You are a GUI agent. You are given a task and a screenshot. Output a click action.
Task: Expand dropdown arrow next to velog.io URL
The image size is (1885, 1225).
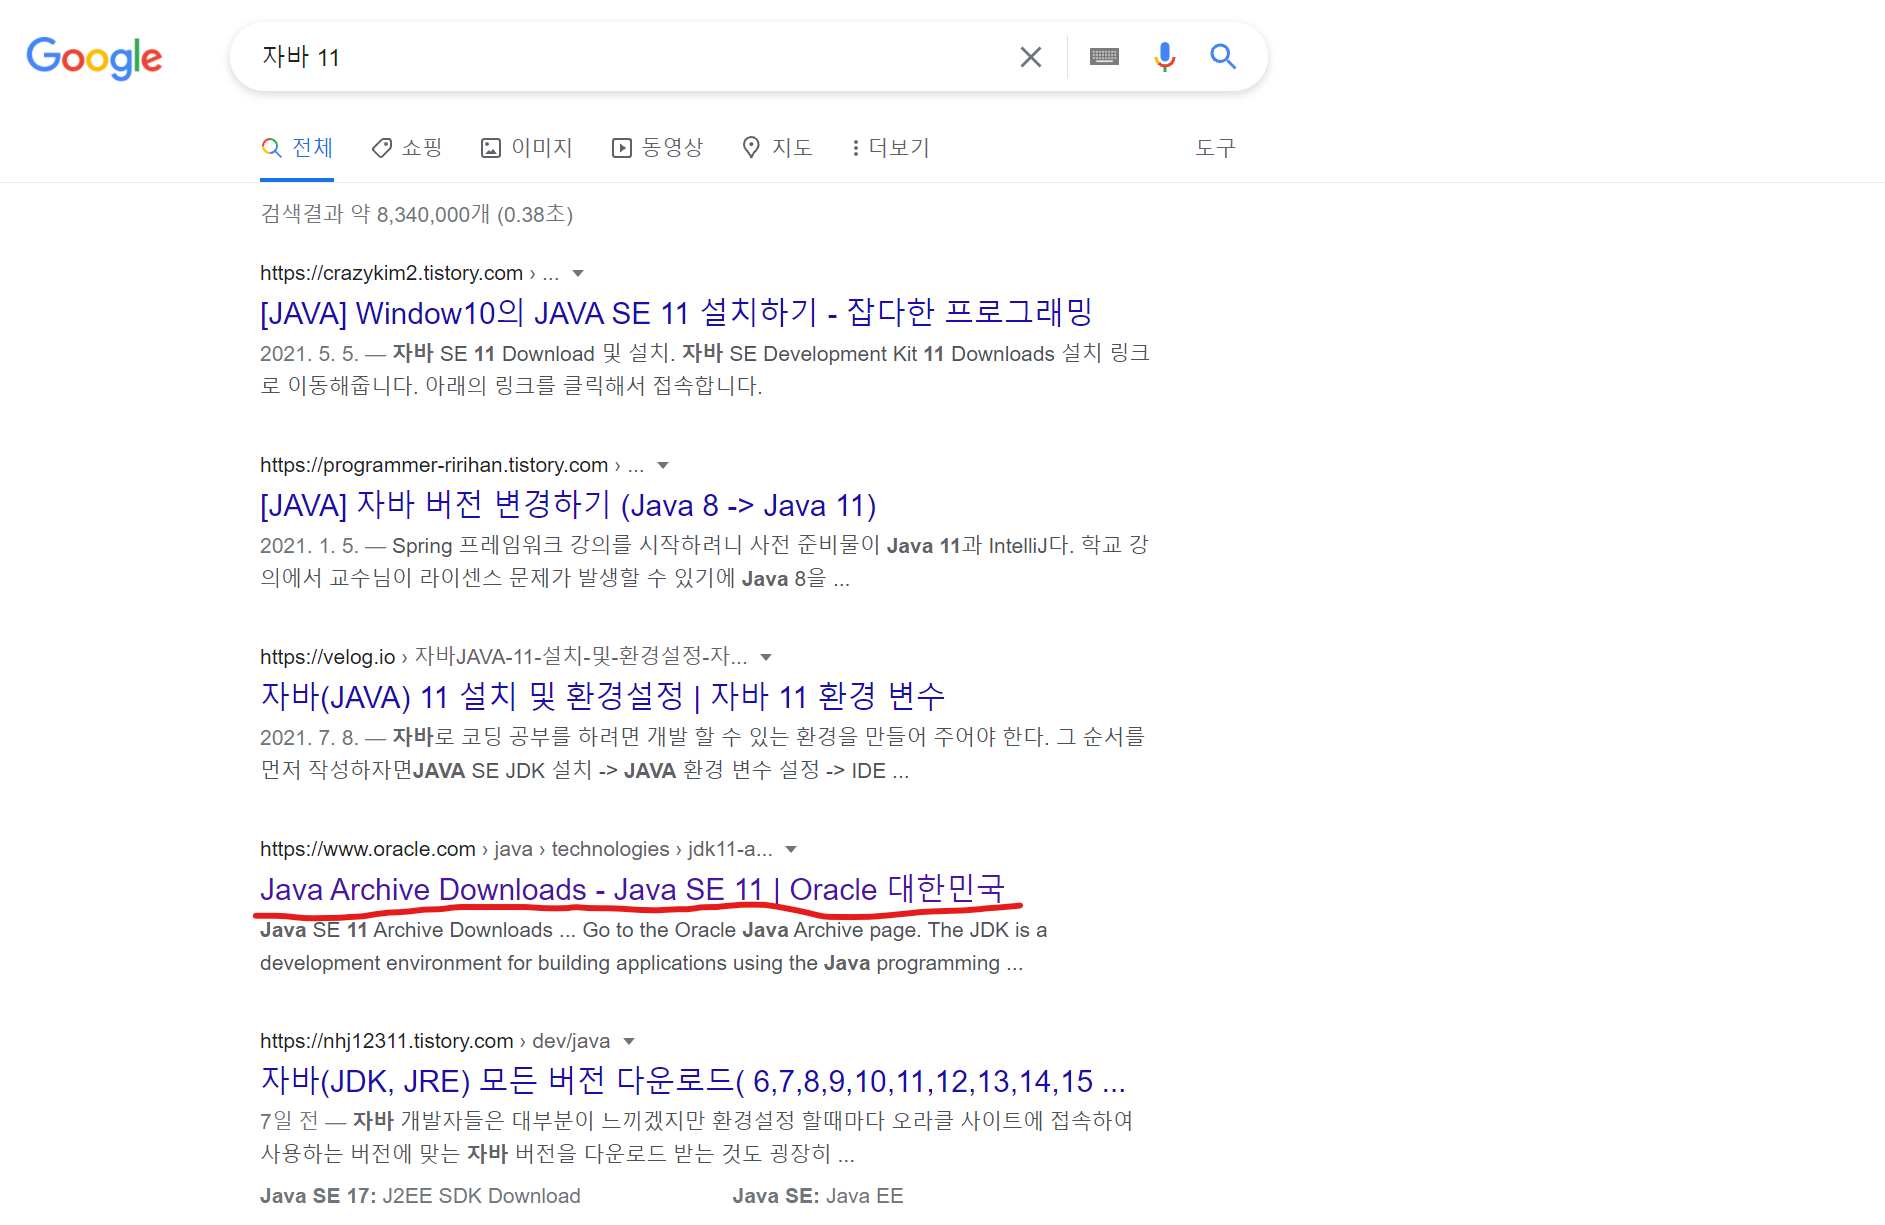pos(766,658)
